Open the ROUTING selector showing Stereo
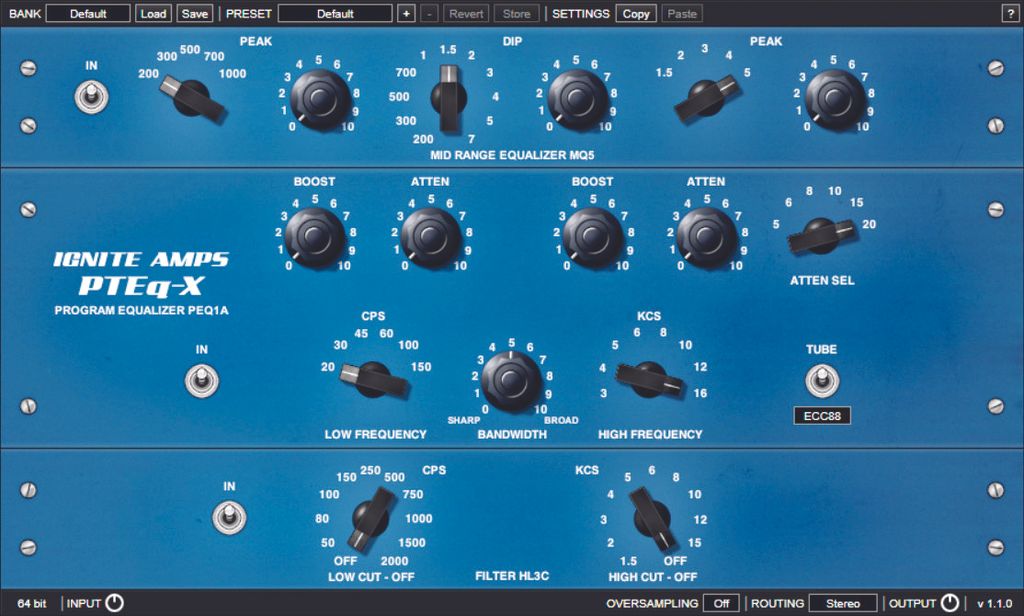 (842, 603)
